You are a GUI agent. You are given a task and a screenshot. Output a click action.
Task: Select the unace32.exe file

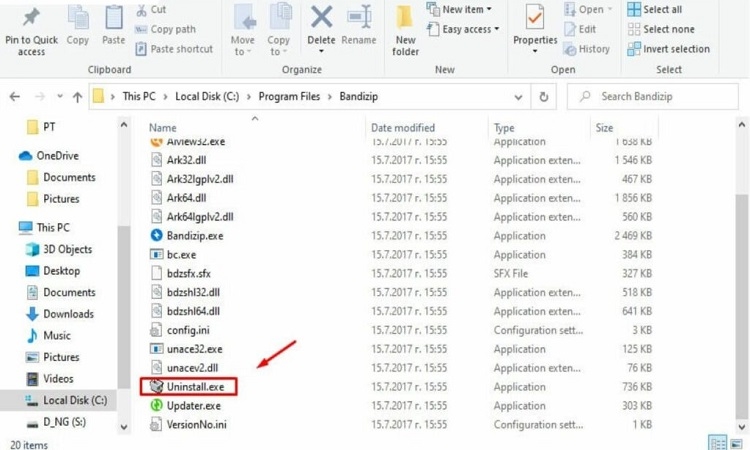tap(187, 349)
